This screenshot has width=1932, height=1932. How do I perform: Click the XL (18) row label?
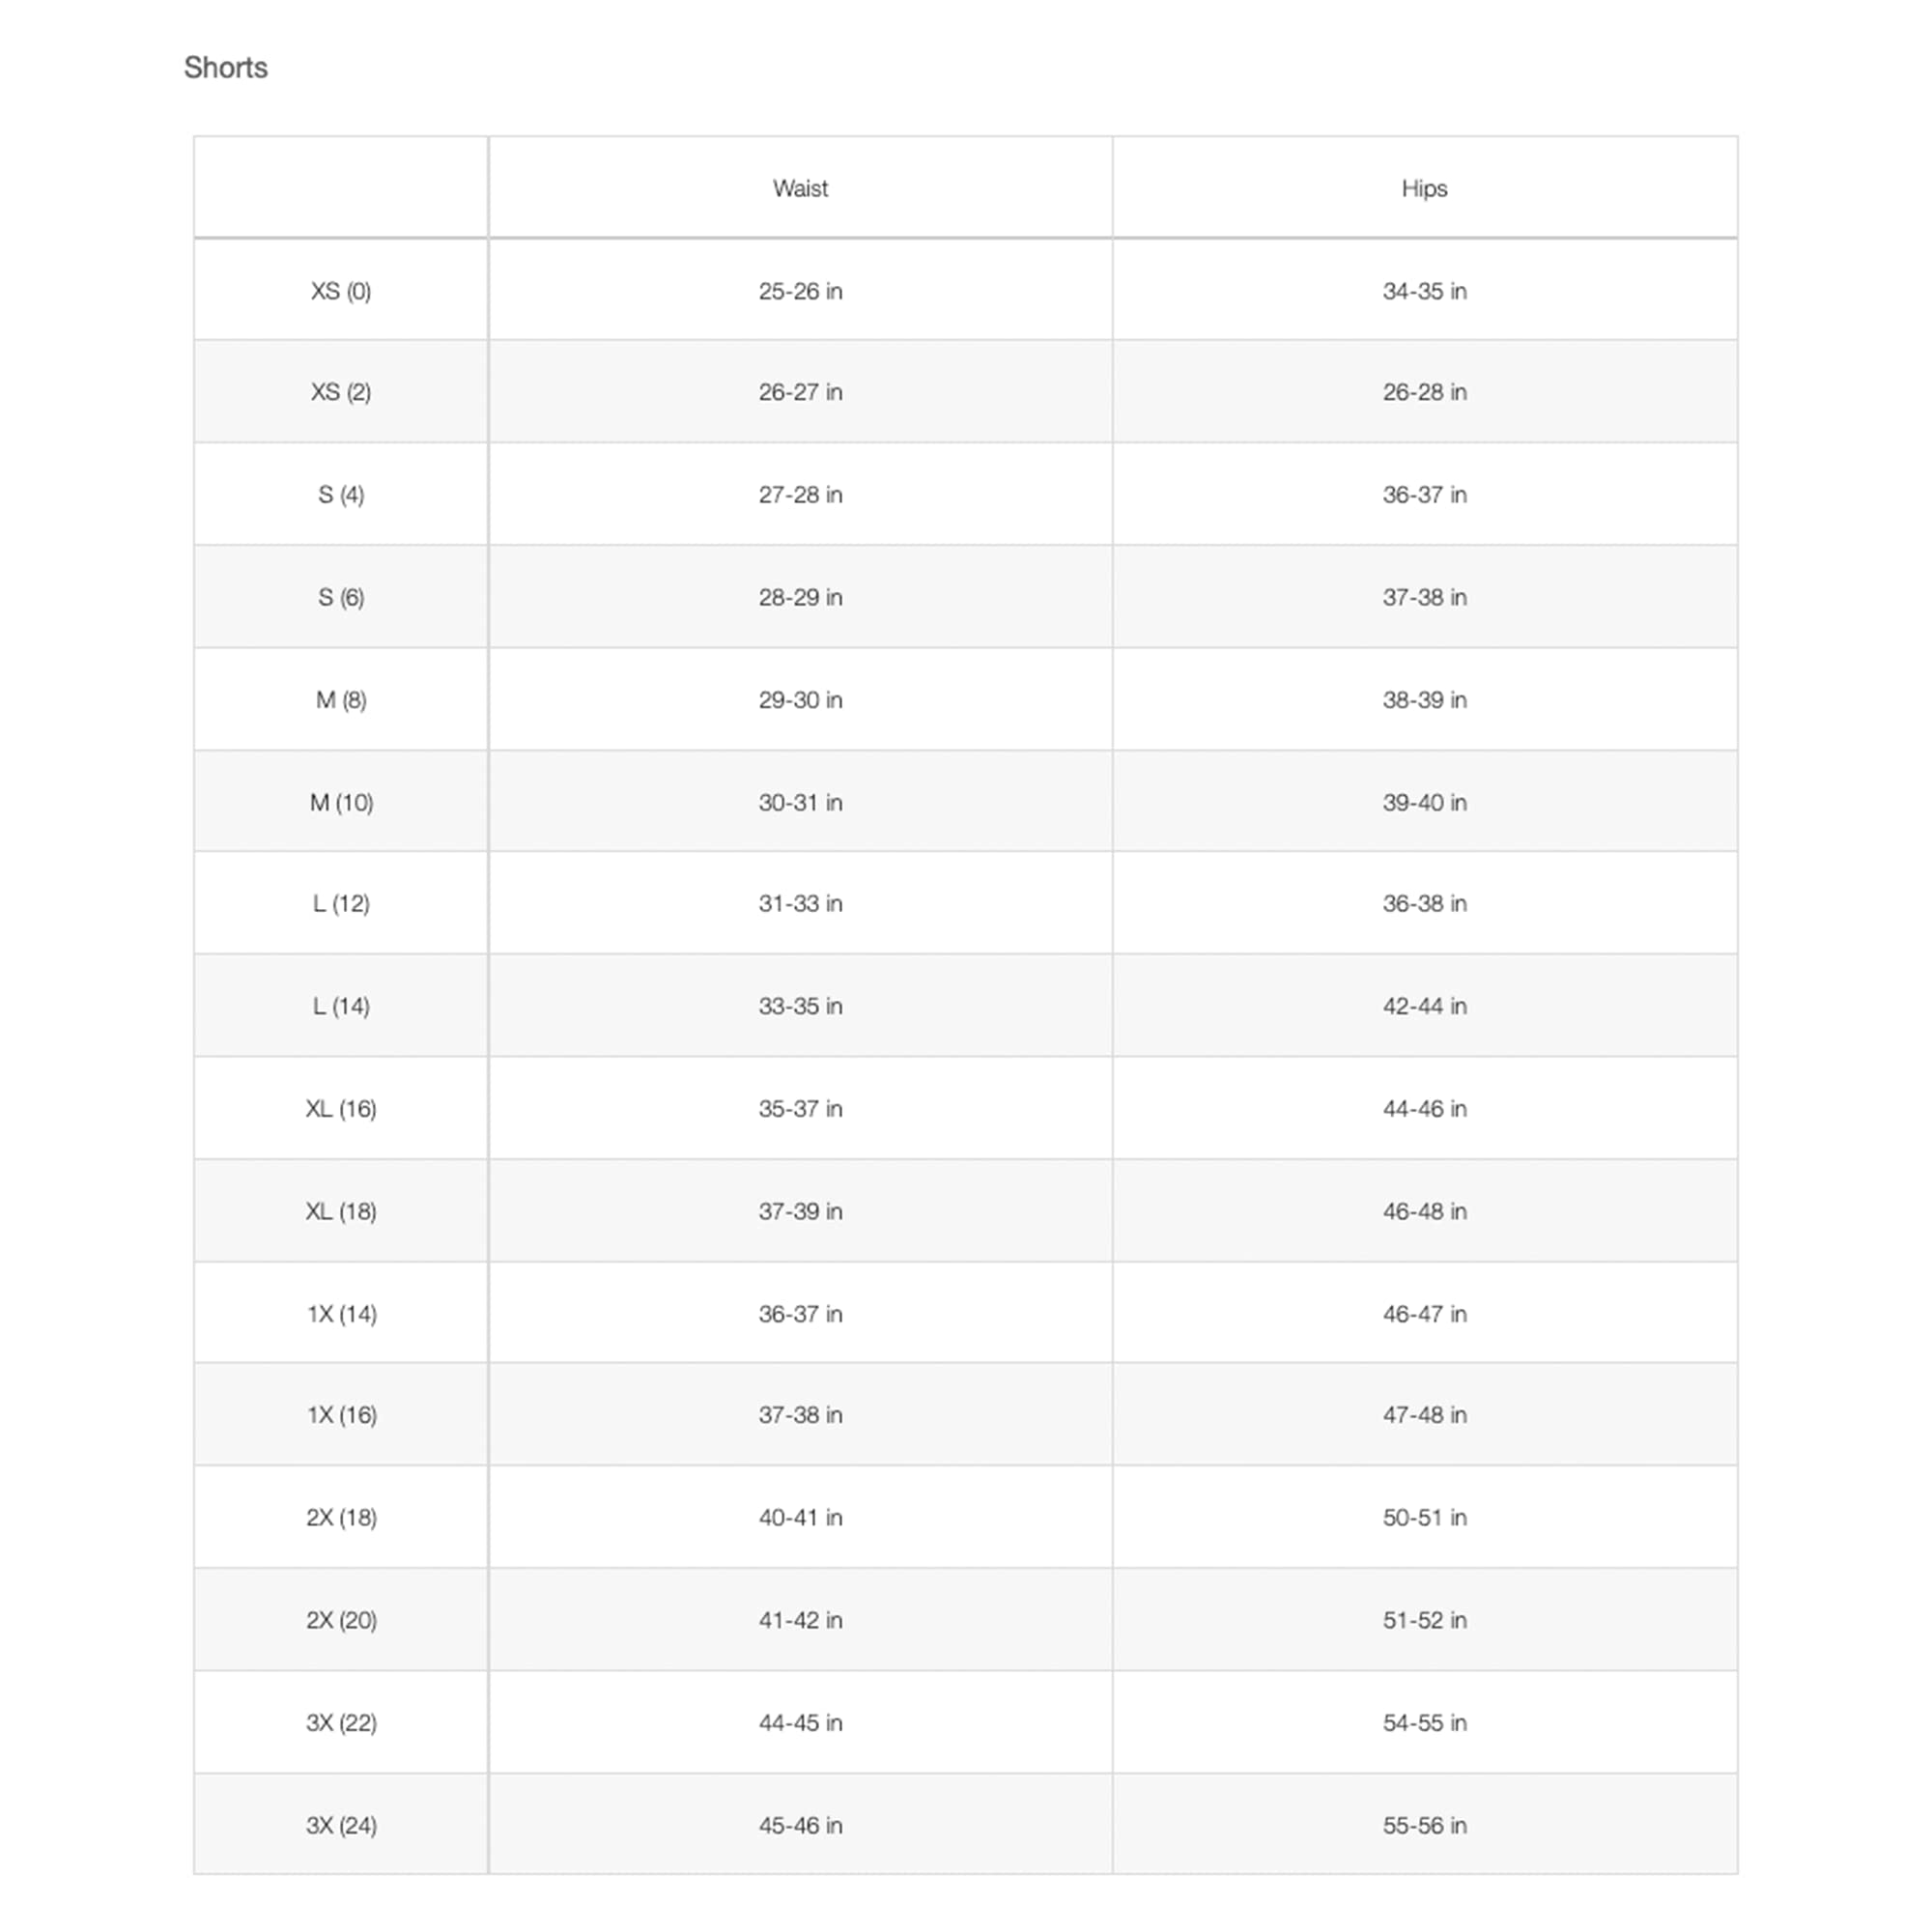[x=341, y=1211]
